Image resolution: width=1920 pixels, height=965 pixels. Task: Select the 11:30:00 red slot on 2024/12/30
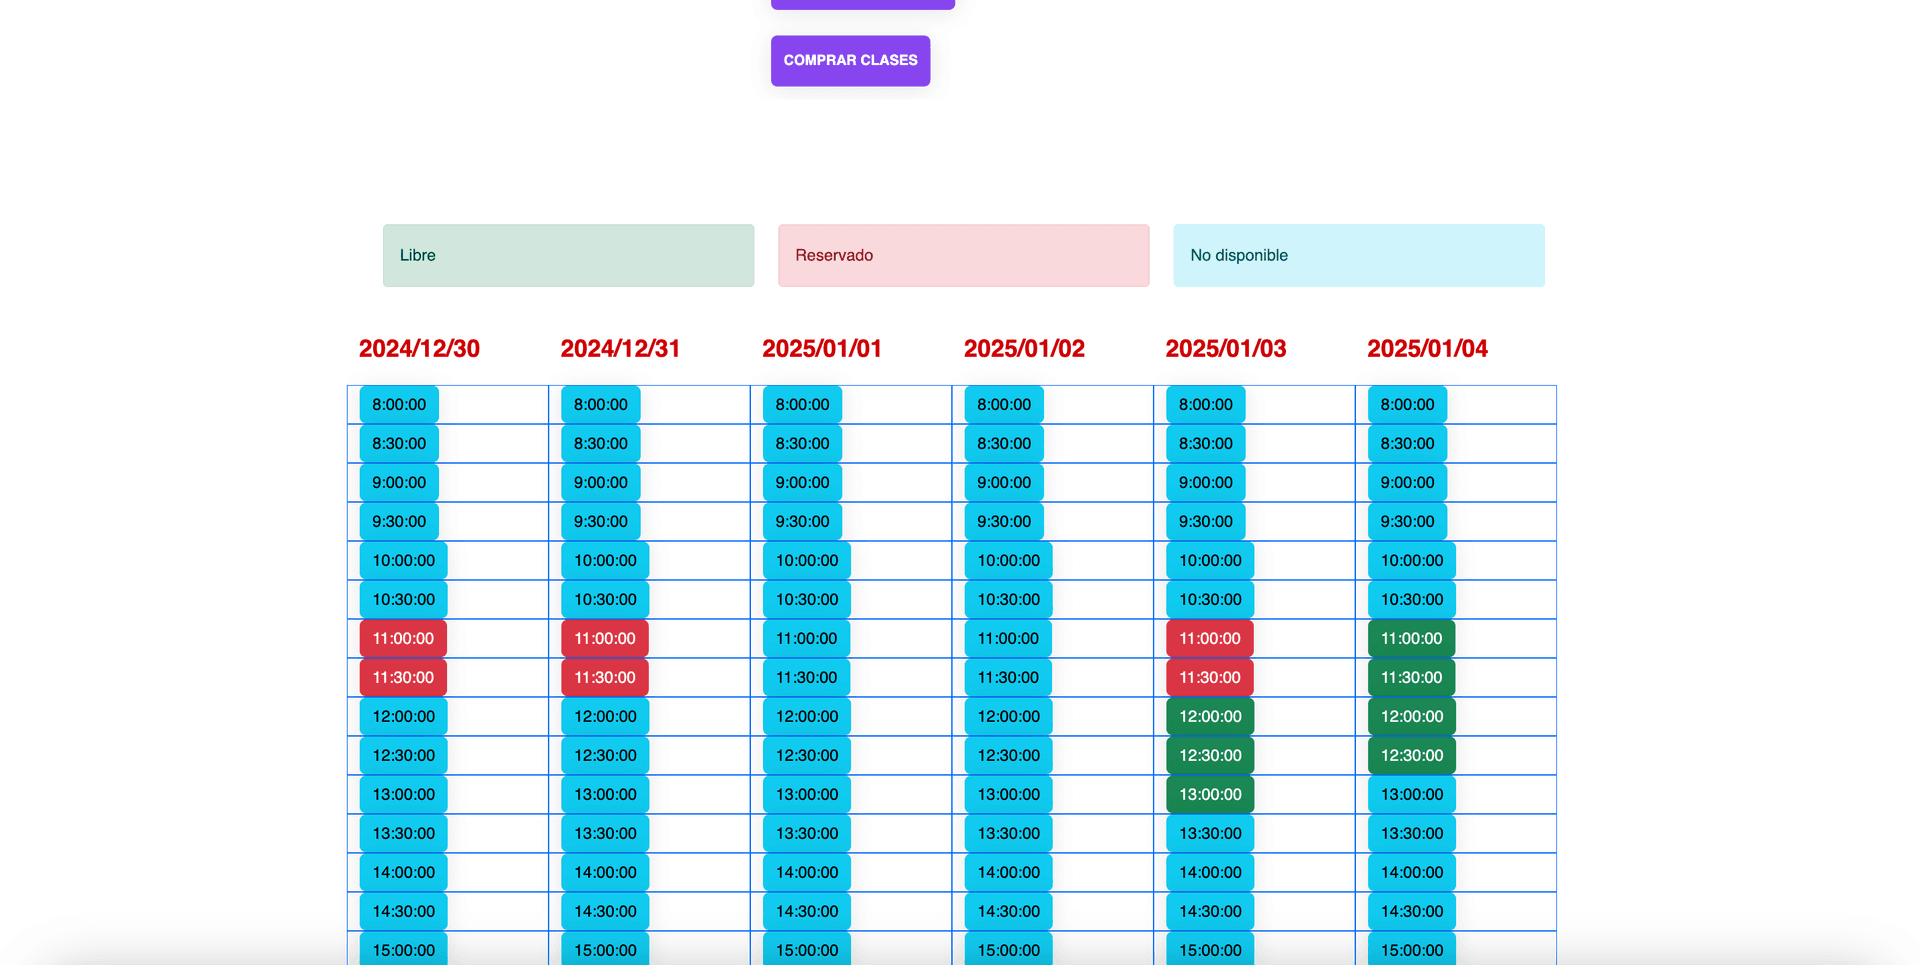(402, 677)
